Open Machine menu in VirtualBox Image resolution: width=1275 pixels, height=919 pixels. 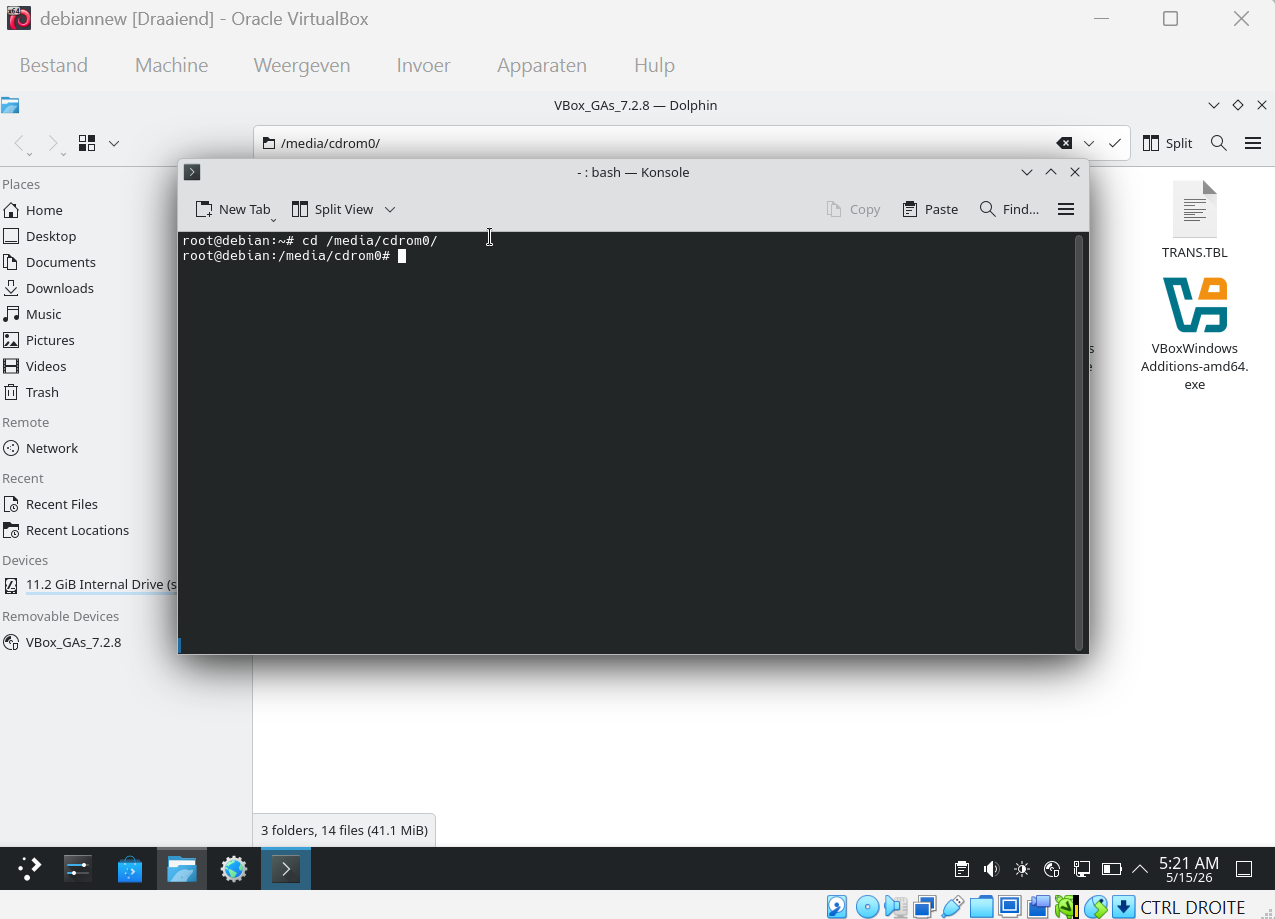pos(172,65)
